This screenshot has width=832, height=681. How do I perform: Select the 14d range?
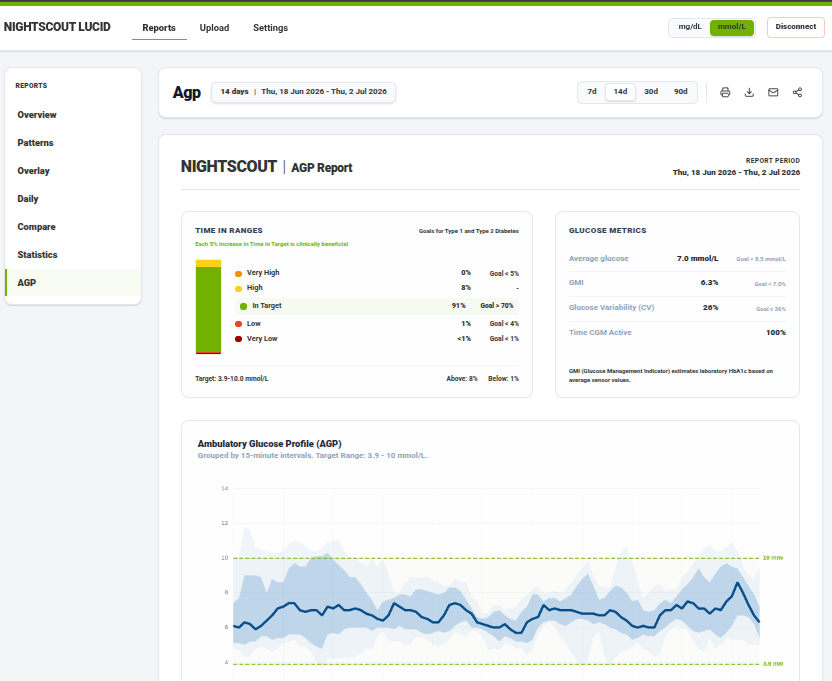point(620,92)
